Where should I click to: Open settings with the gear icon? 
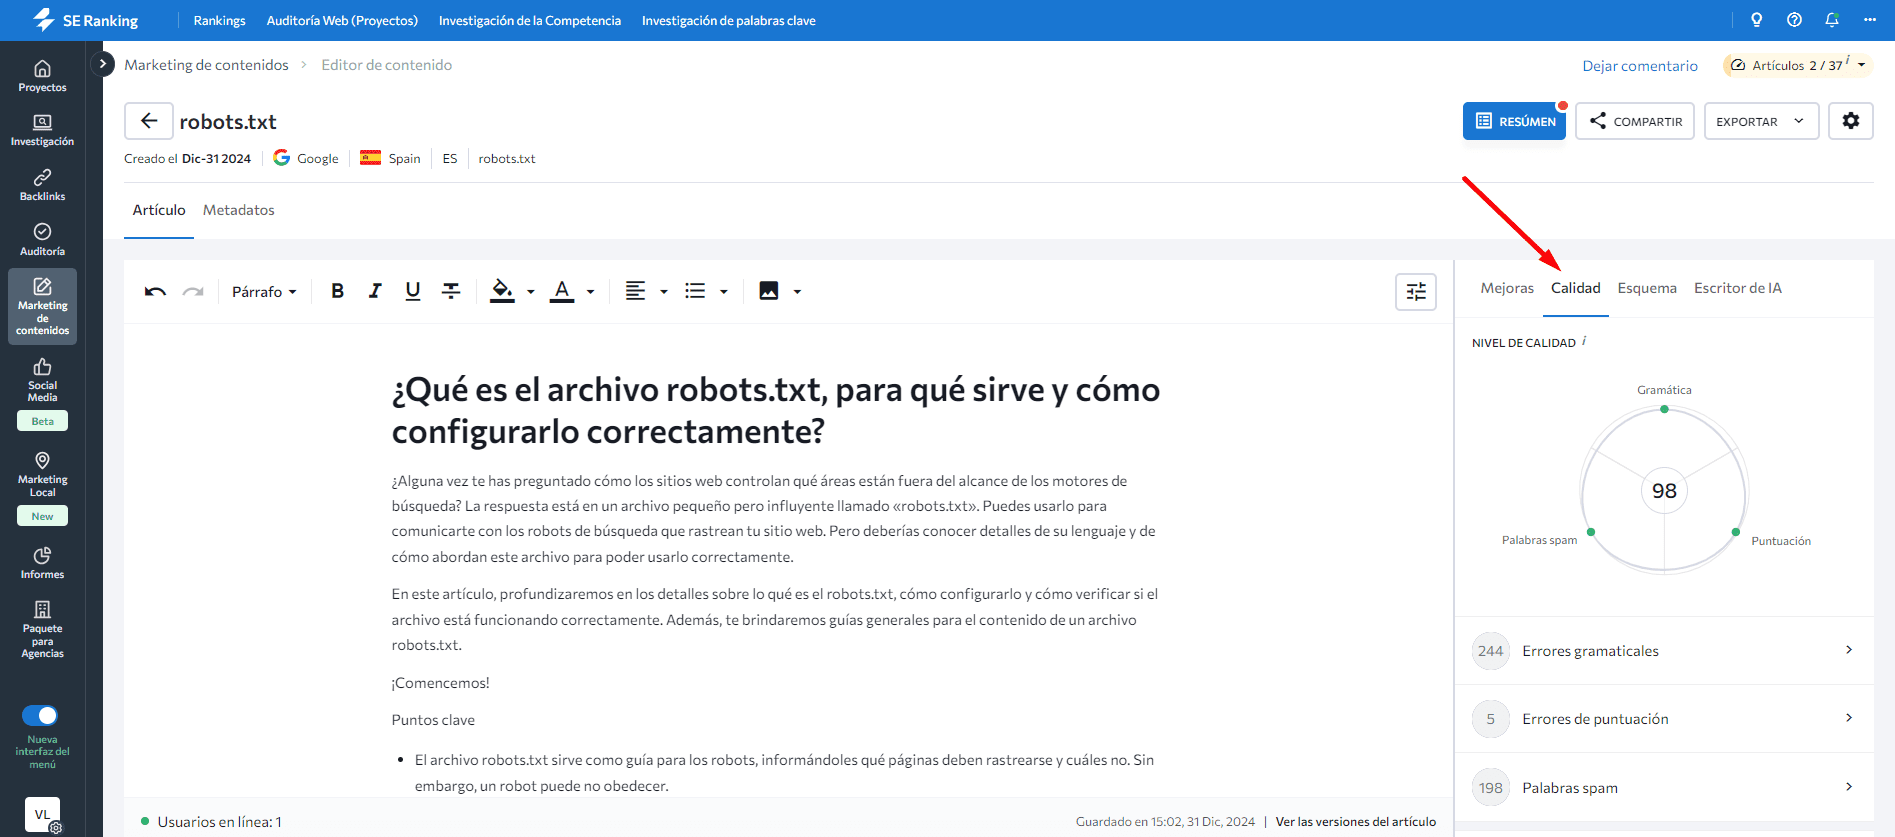tap(1851, 121)
